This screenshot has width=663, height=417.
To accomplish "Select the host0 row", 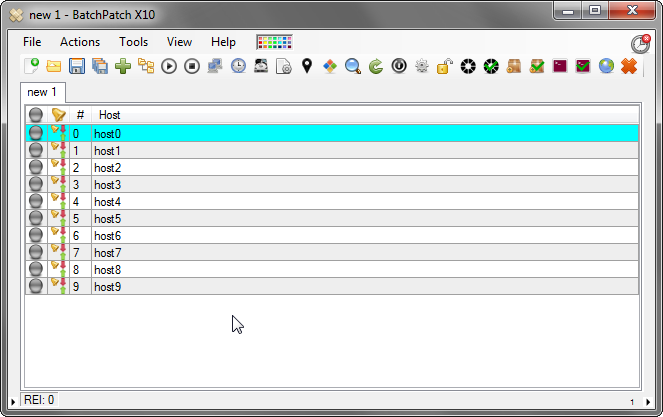I will click(332, 134).
